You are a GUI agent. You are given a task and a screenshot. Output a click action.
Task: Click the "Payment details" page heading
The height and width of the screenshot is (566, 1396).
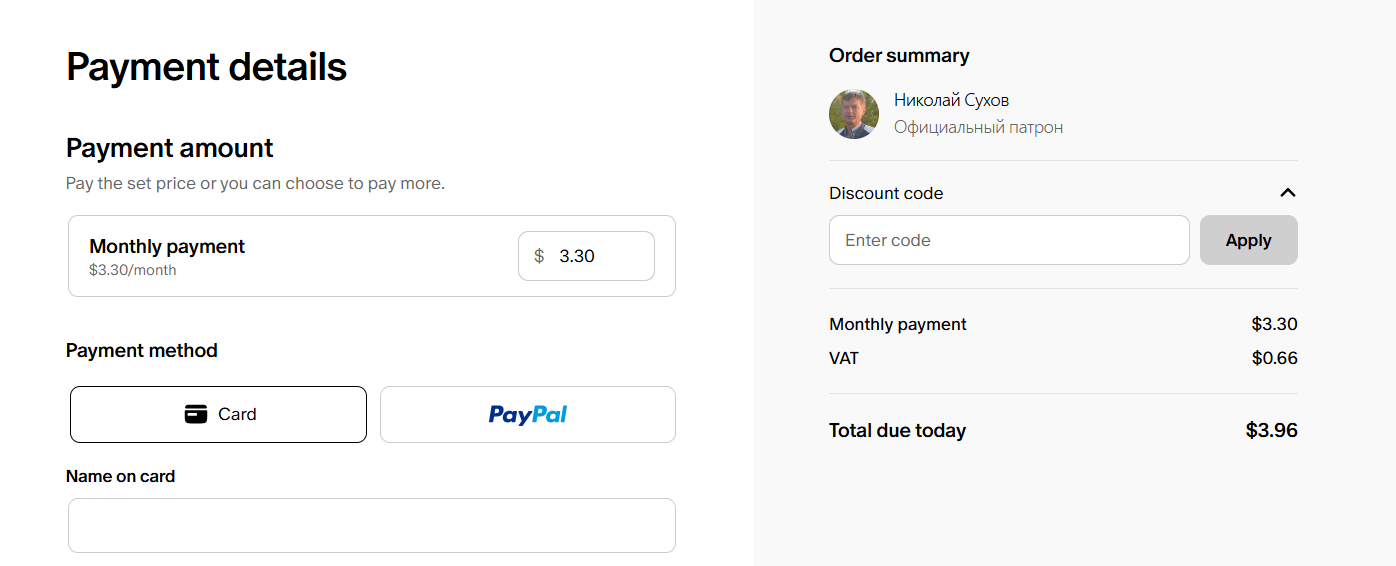(206, 67)
